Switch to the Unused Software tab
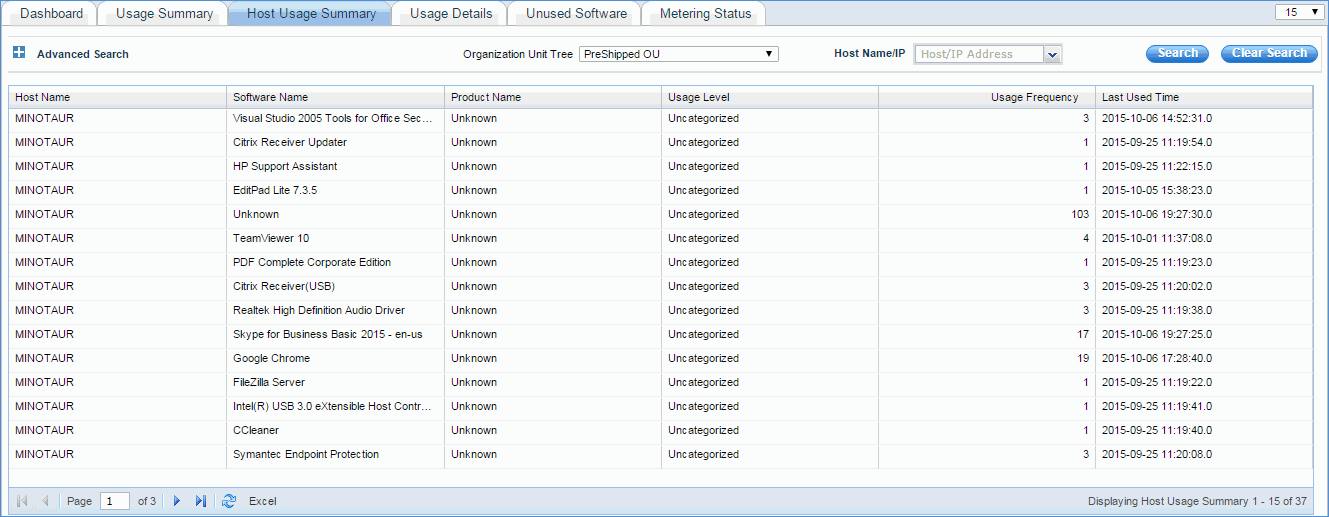Image resolution: width=1329 pixels, height=517 pixels. (576, 14)
